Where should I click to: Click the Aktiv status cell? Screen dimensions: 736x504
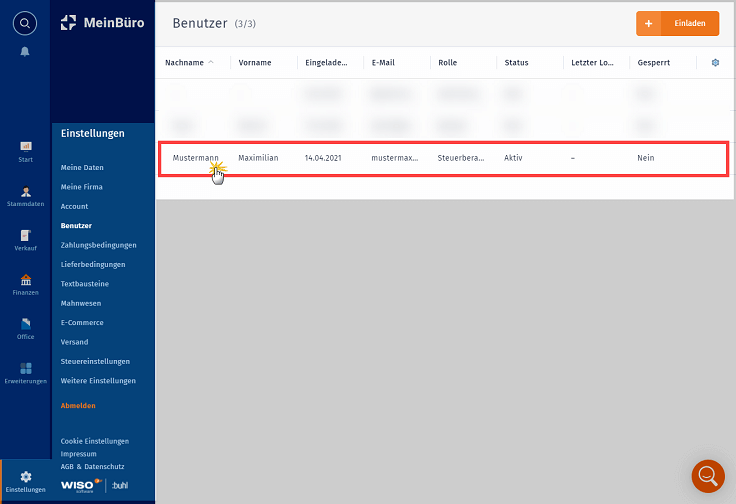tap(513, 158)
